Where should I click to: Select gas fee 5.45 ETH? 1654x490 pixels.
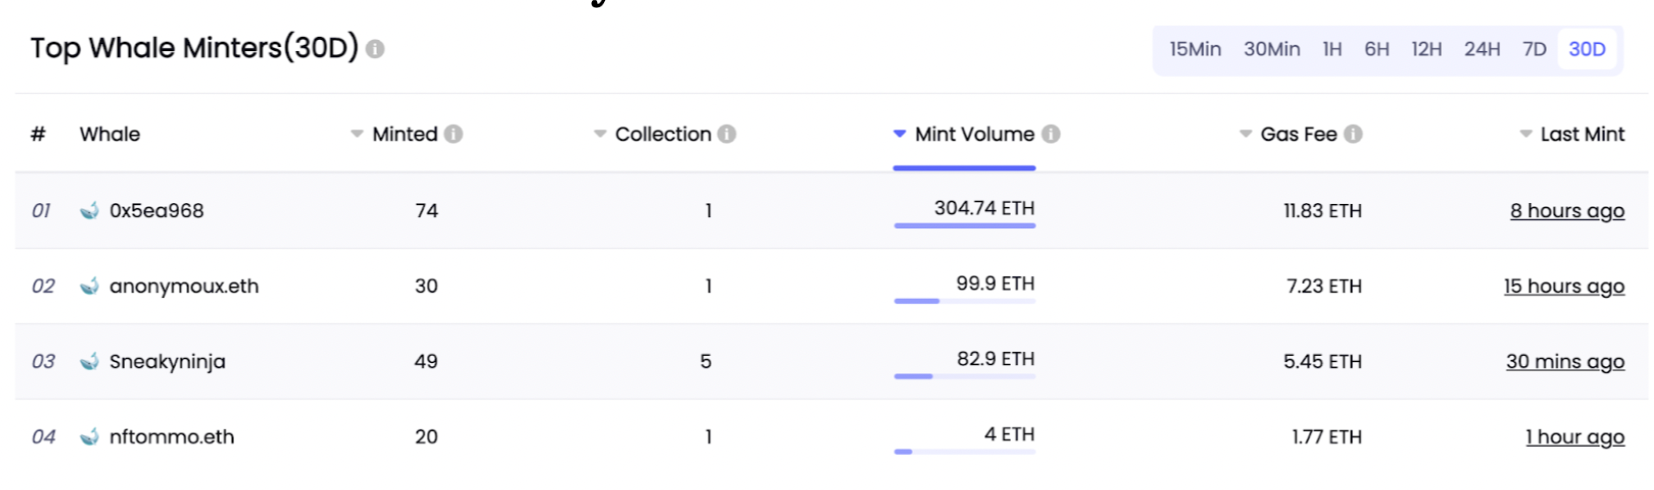[1323, 362]
